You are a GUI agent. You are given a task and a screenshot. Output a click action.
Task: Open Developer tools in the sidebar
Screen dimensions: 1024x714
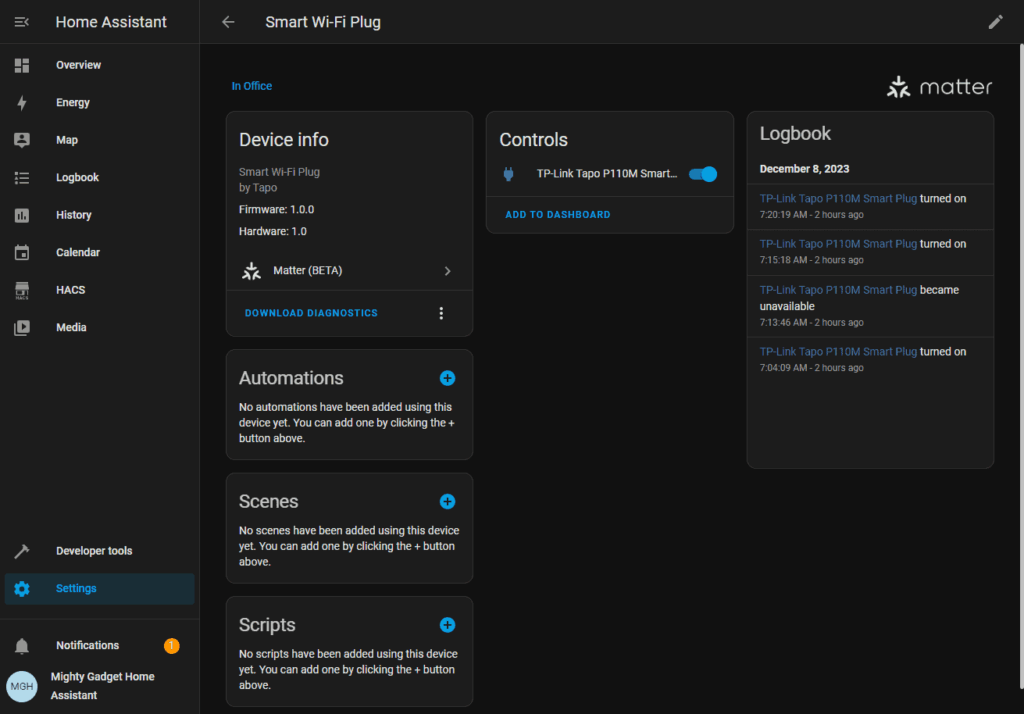tap(93, 551)
